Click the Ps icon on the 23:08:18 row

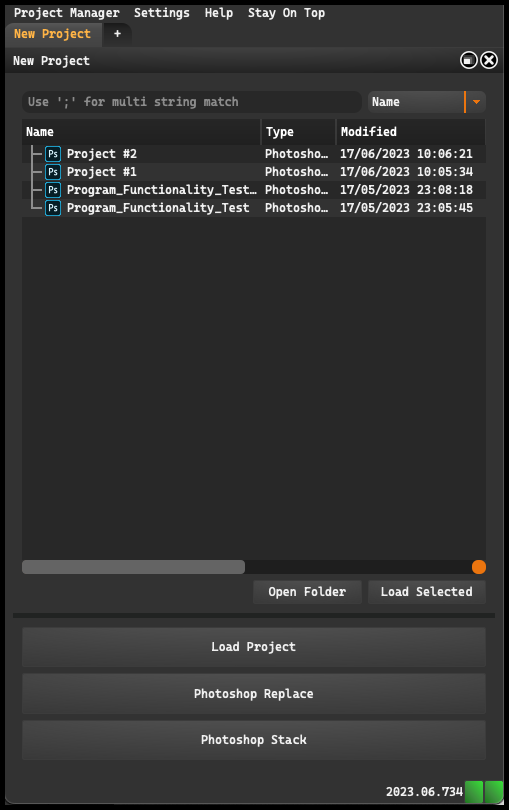[53, 190]
